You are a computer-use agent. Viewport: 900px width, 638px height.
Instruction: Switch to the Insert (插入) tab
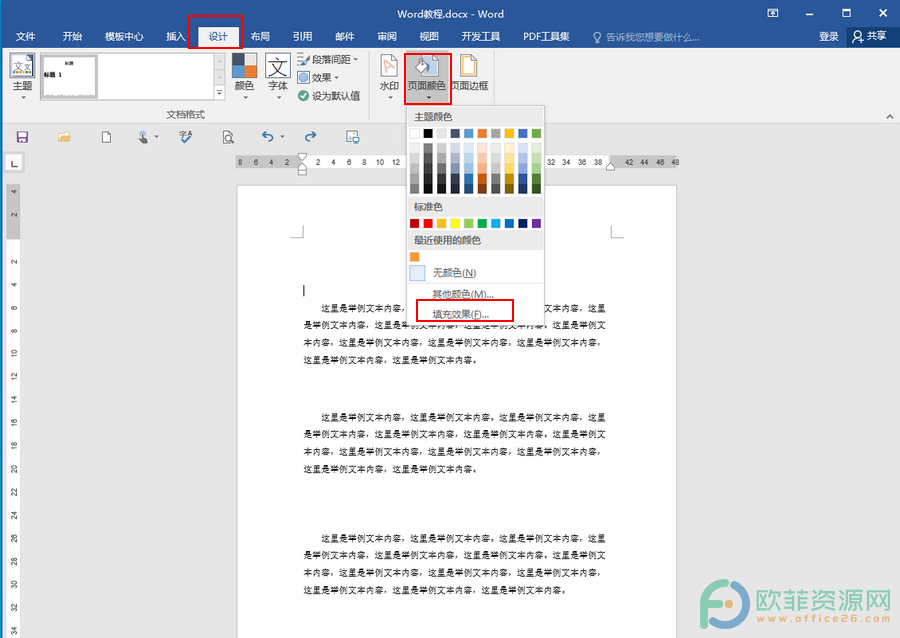(176, 37)
